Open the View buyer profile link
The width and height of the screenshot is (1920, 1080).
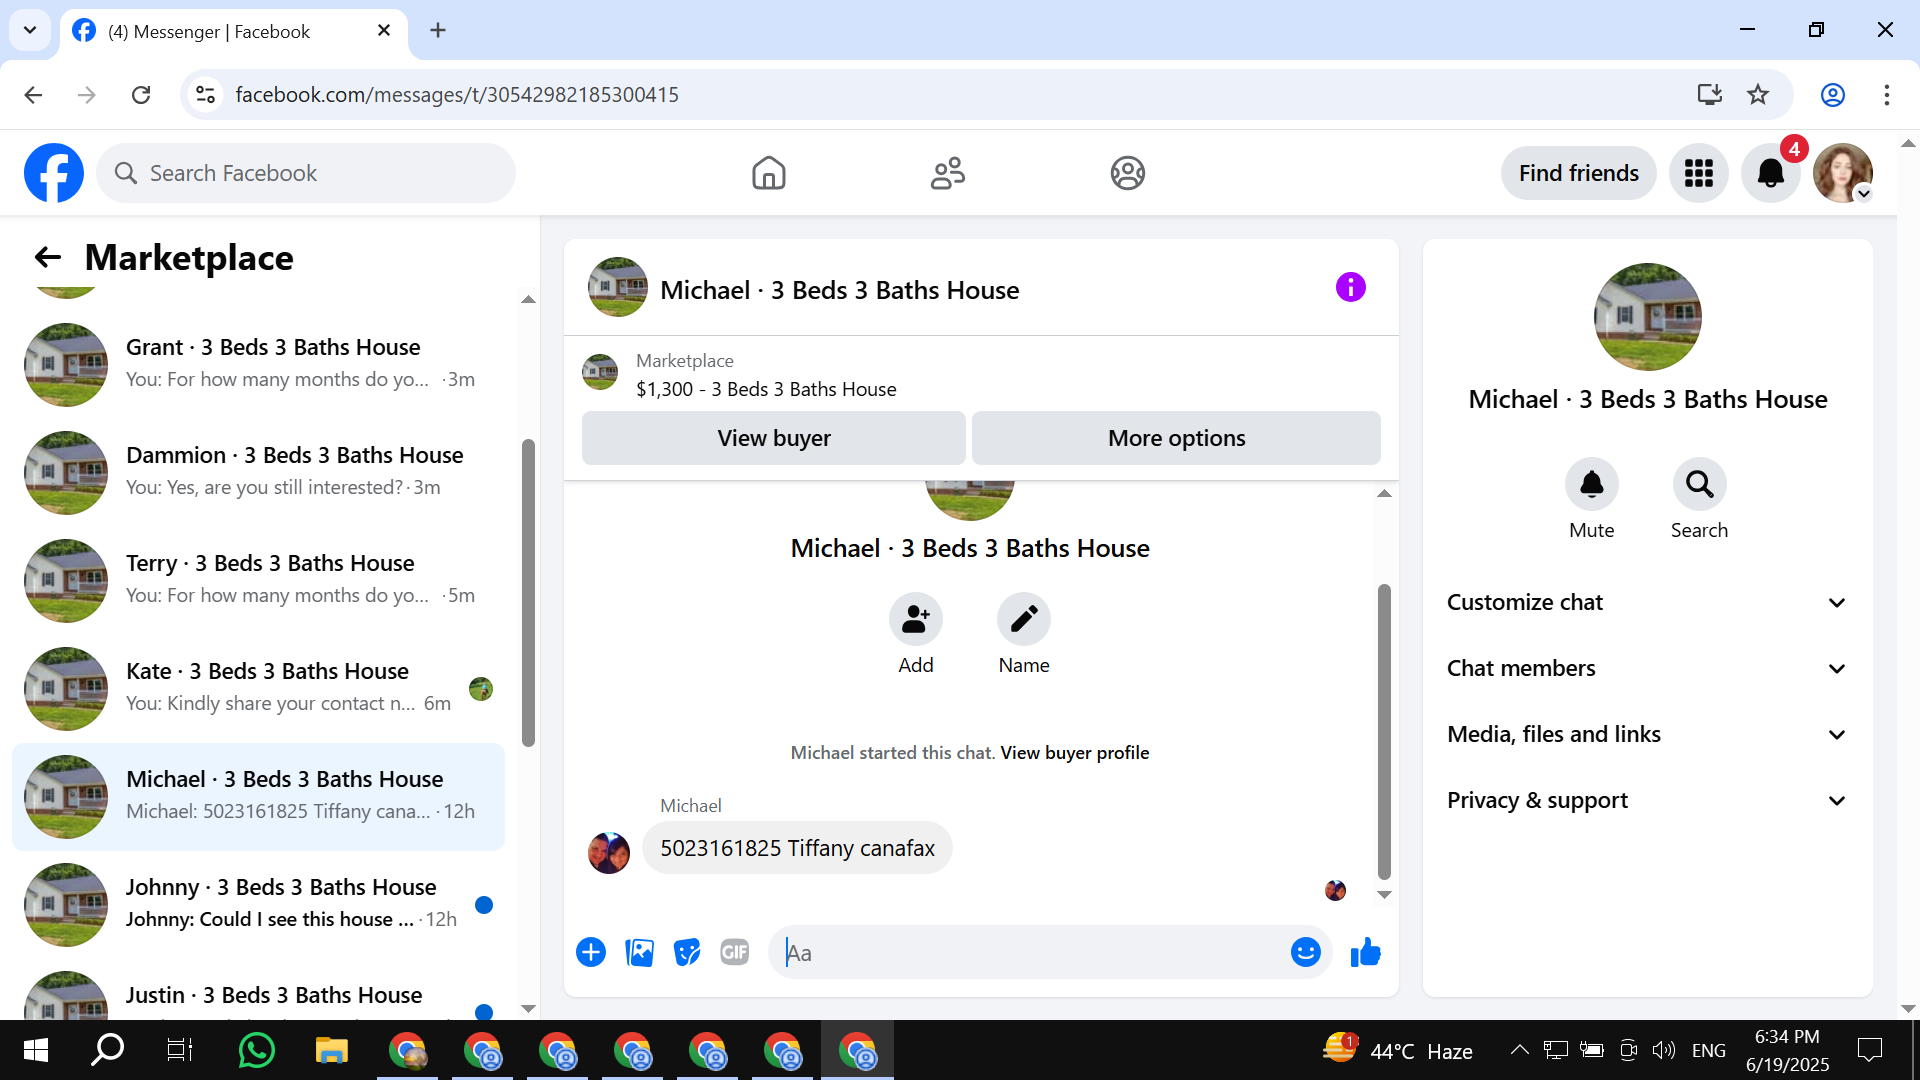[x=1075, y=753]
